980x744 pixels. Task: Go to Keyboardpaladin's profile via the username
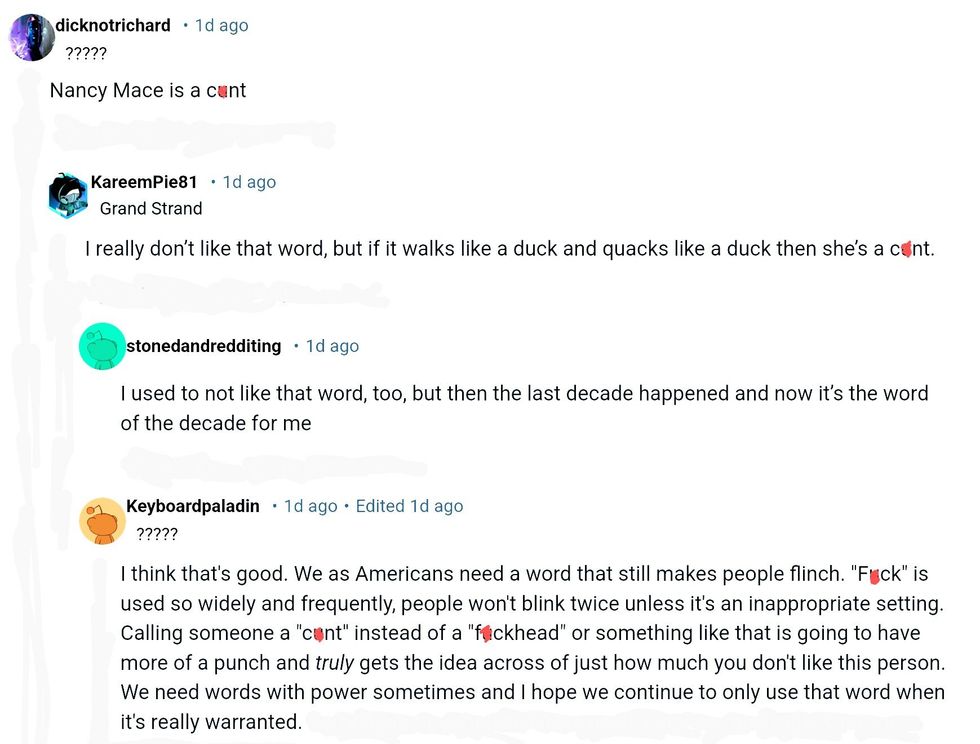[193, 506]
